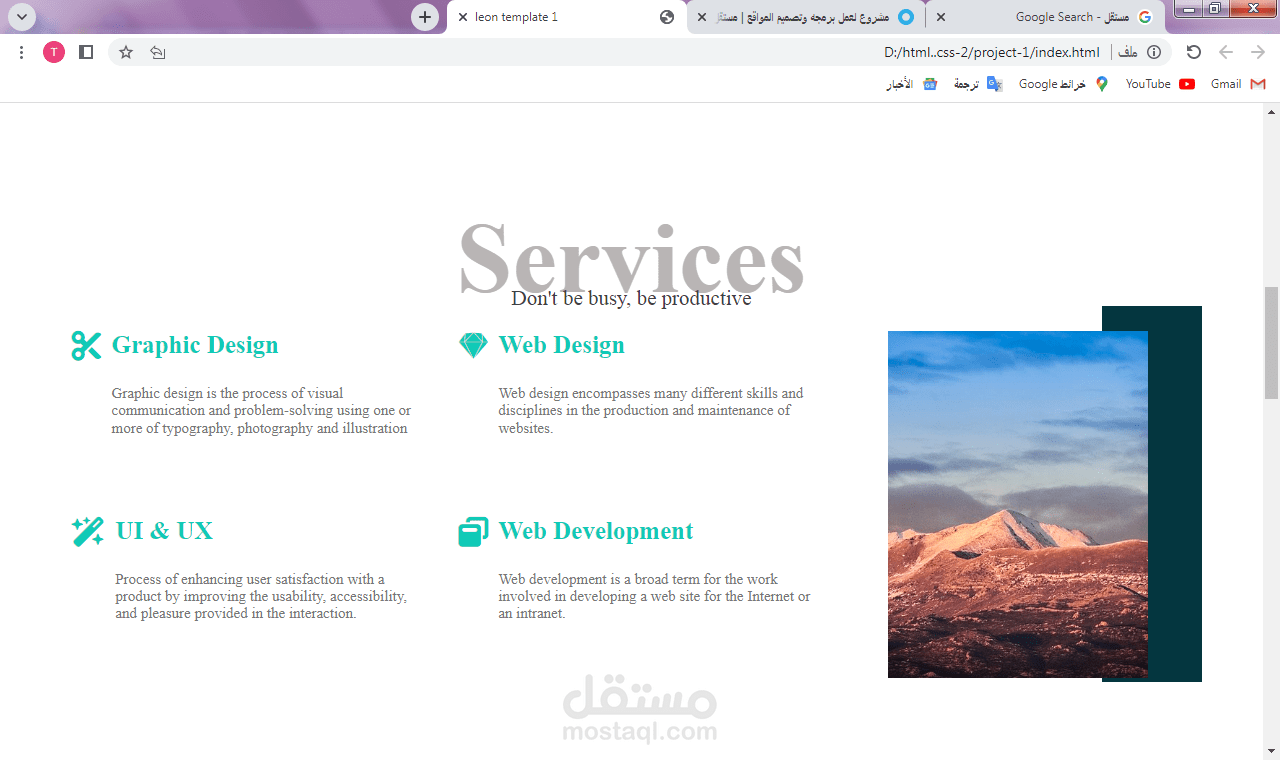Click the Web design description paragraph
The width and height of the screenshot is (1280, 760).
point(651,411)
